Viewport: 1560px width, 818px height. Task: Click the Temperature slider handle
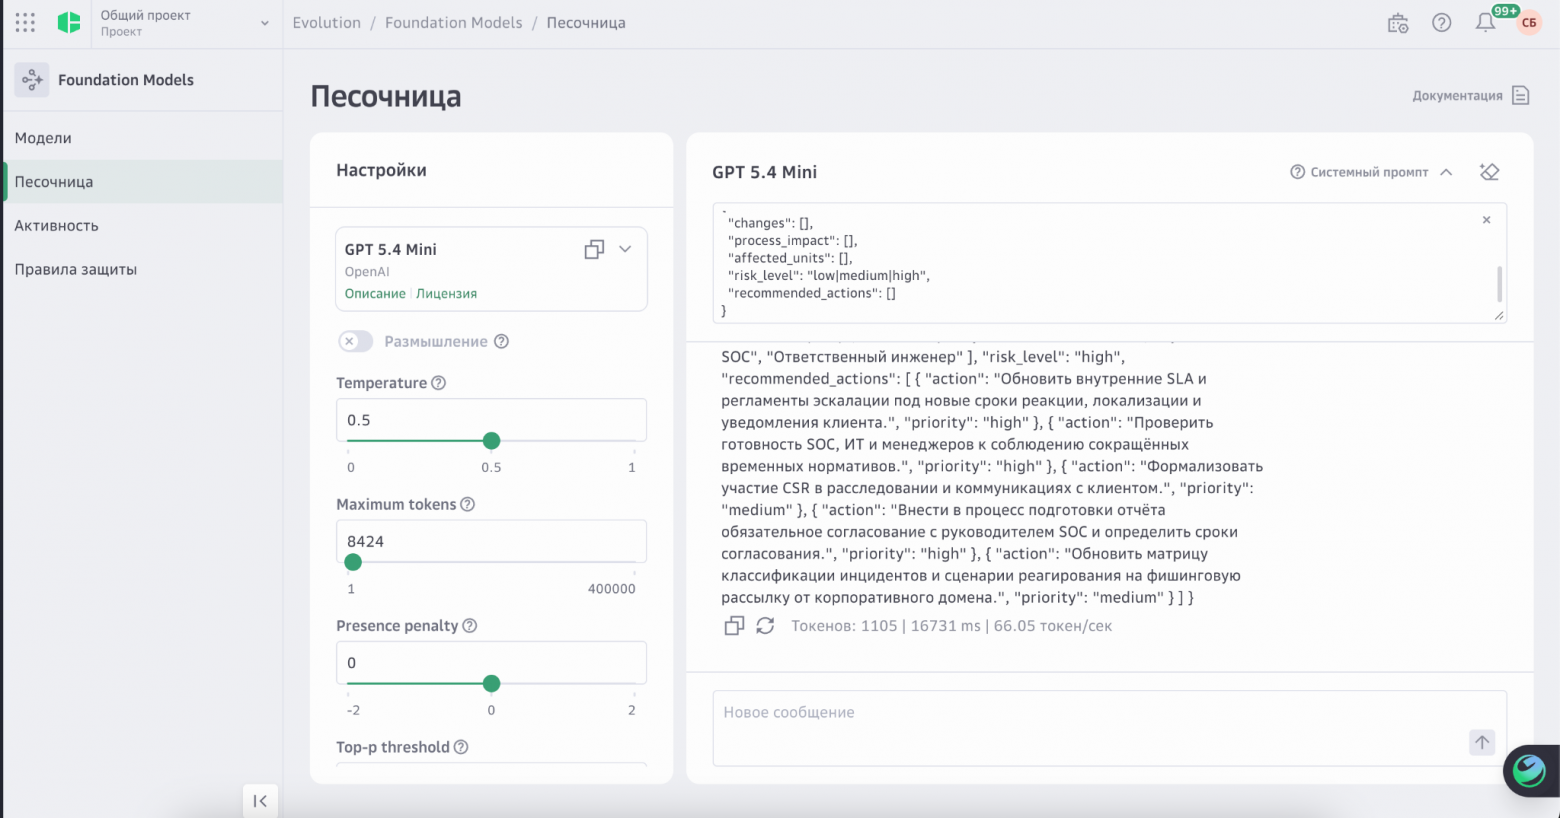coord(491,441)
